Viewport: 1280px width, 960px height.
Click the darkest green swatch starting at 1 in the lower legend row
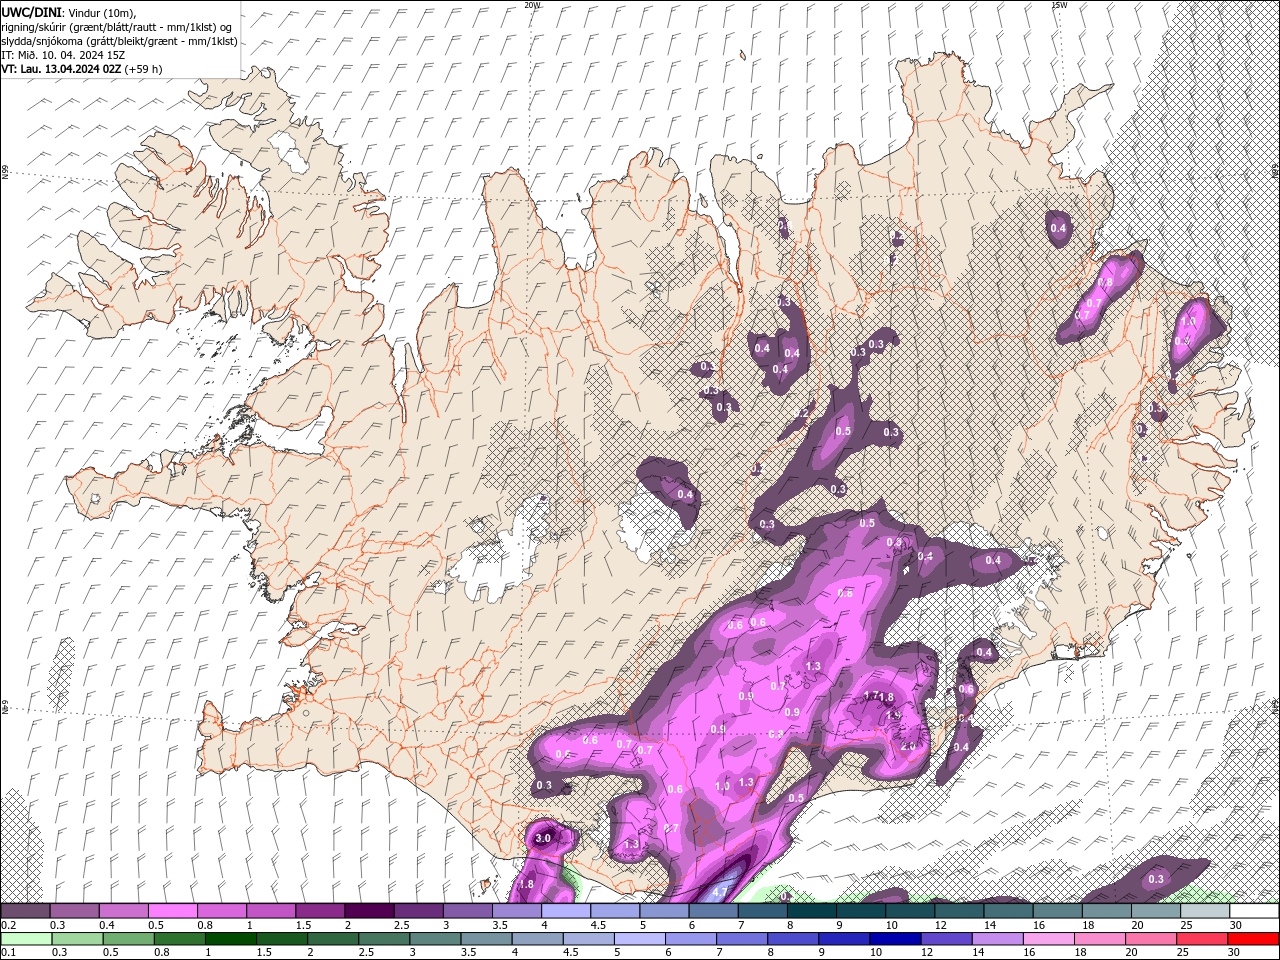tap(231, 938)
